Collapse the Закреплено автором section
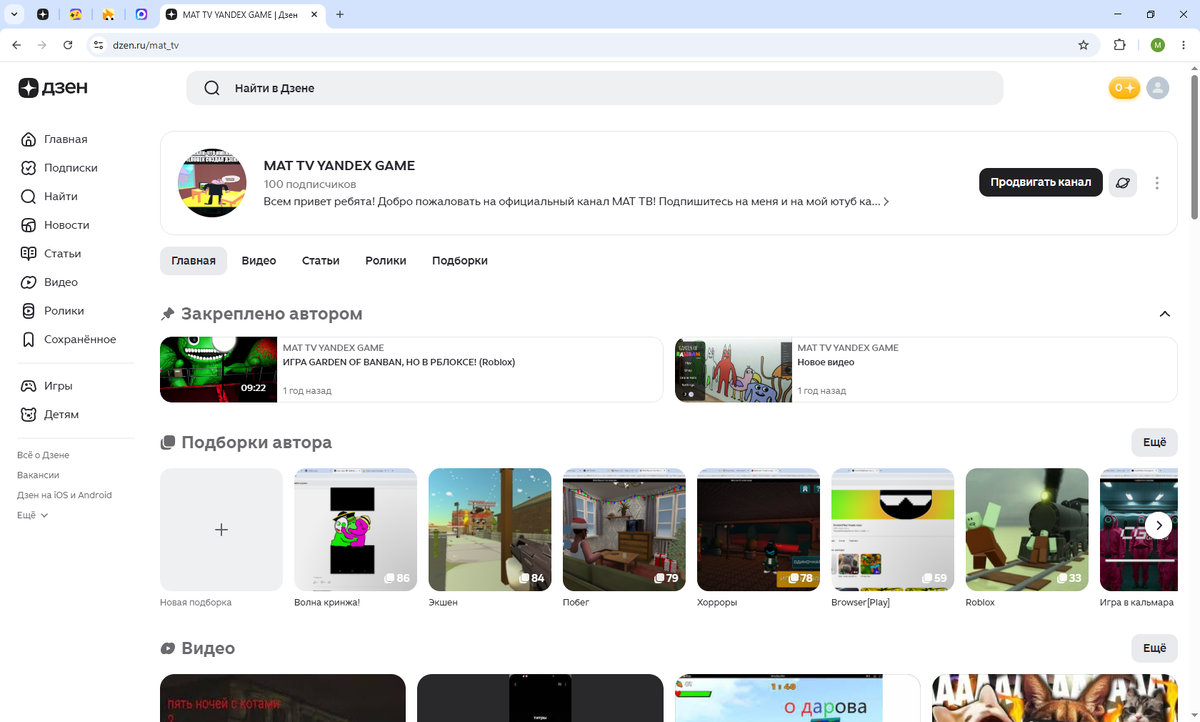1200x722 pixels. (1164, 314)
